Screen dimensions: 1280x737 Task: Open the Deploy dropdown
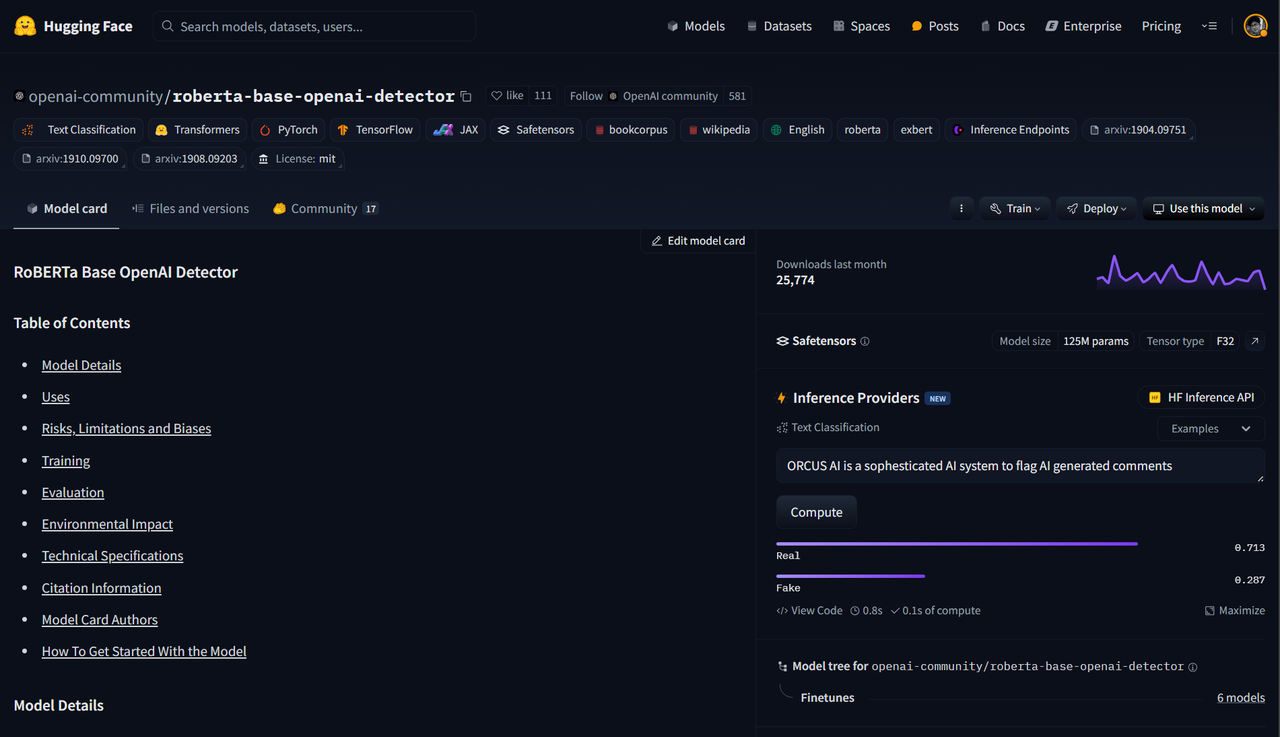click(1096, 208)
